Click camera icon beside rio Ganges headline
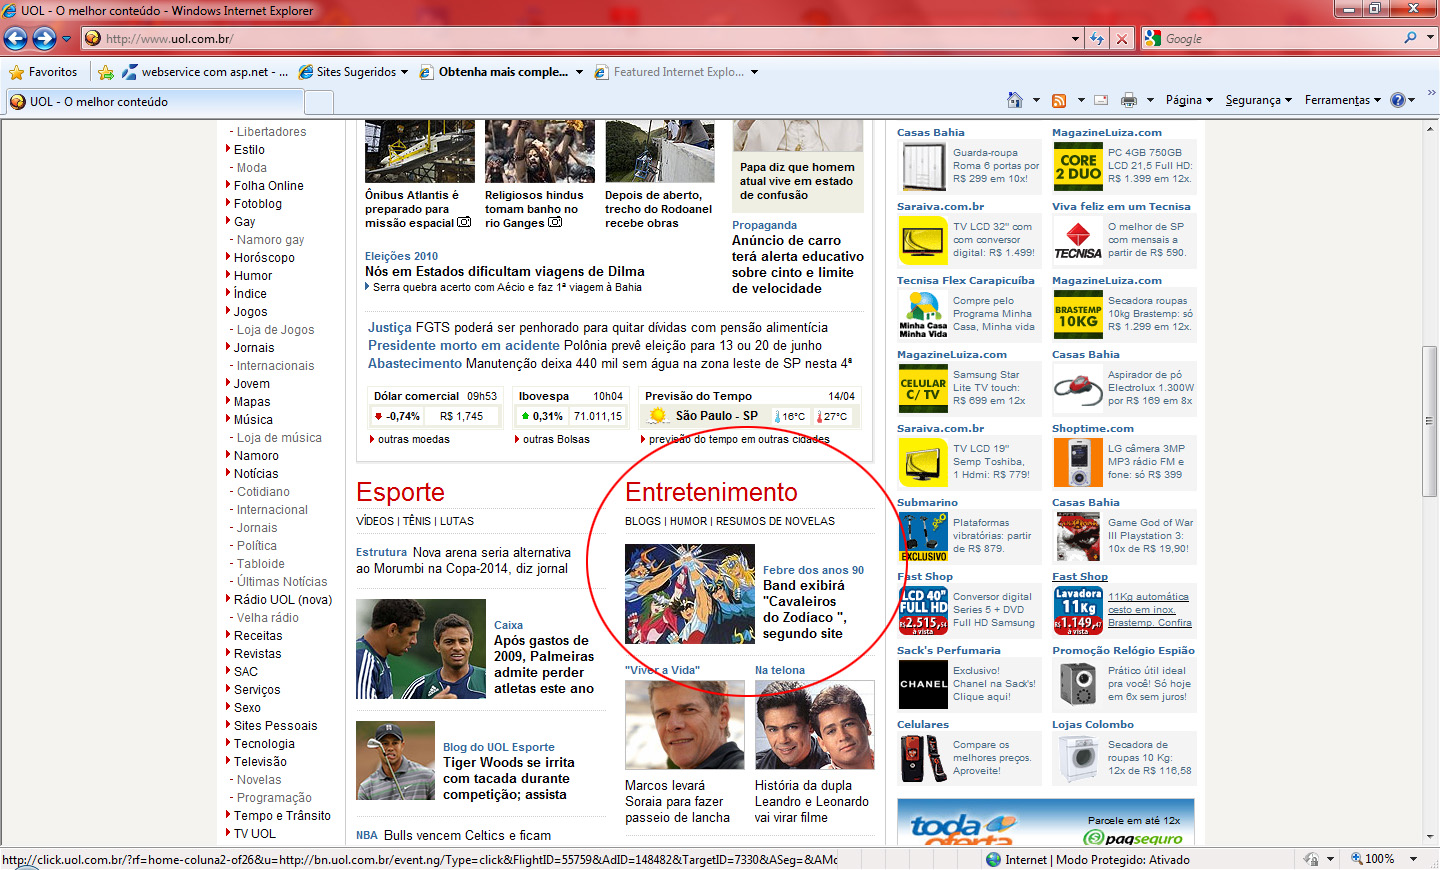The width and height of the screenshot is (1440, 870). [x=555, y=222]
